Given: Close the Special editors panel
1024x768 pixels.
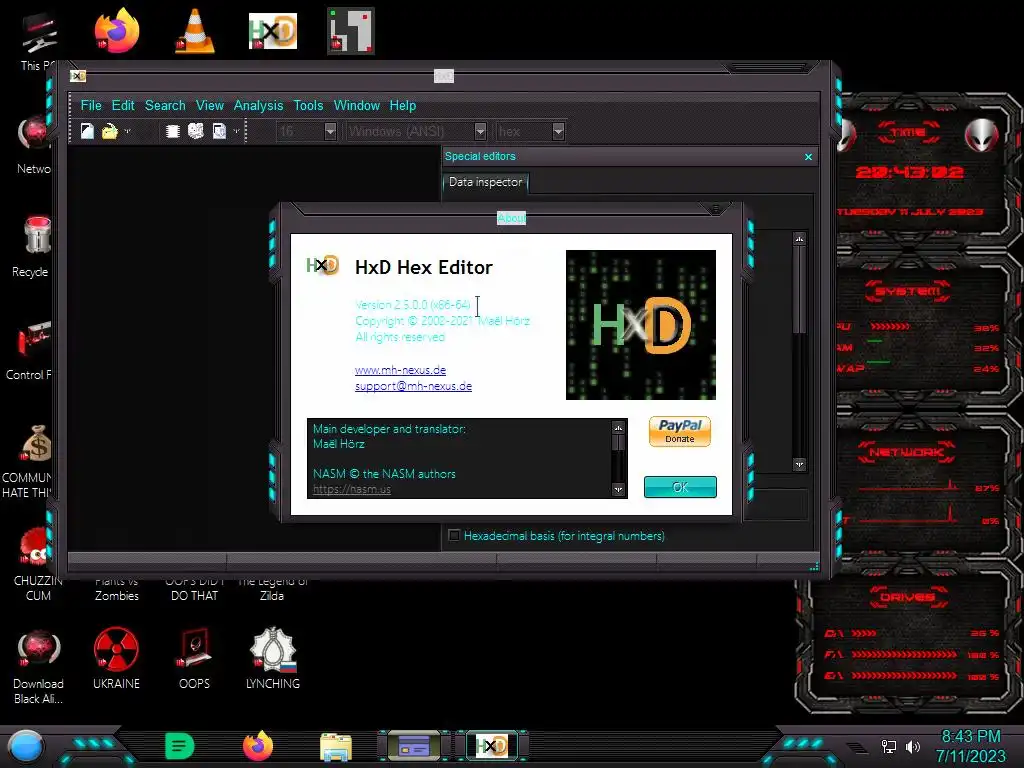Looking at the screenshot, I should [x=808, y=157].
